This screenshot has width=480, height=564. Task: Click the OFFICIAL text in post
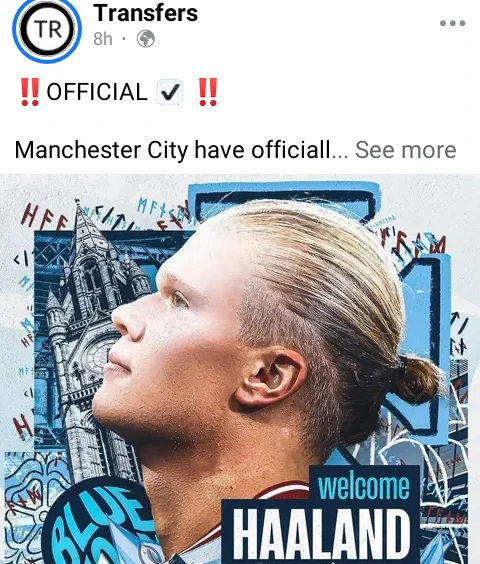pos(97,92)
